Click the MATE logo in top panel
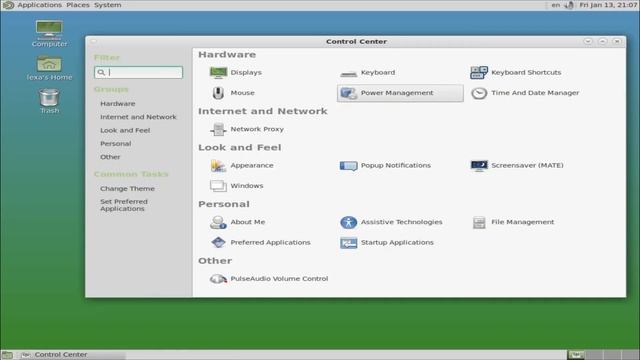The height and width of the screenshot is (360, 640). (8, 5)
